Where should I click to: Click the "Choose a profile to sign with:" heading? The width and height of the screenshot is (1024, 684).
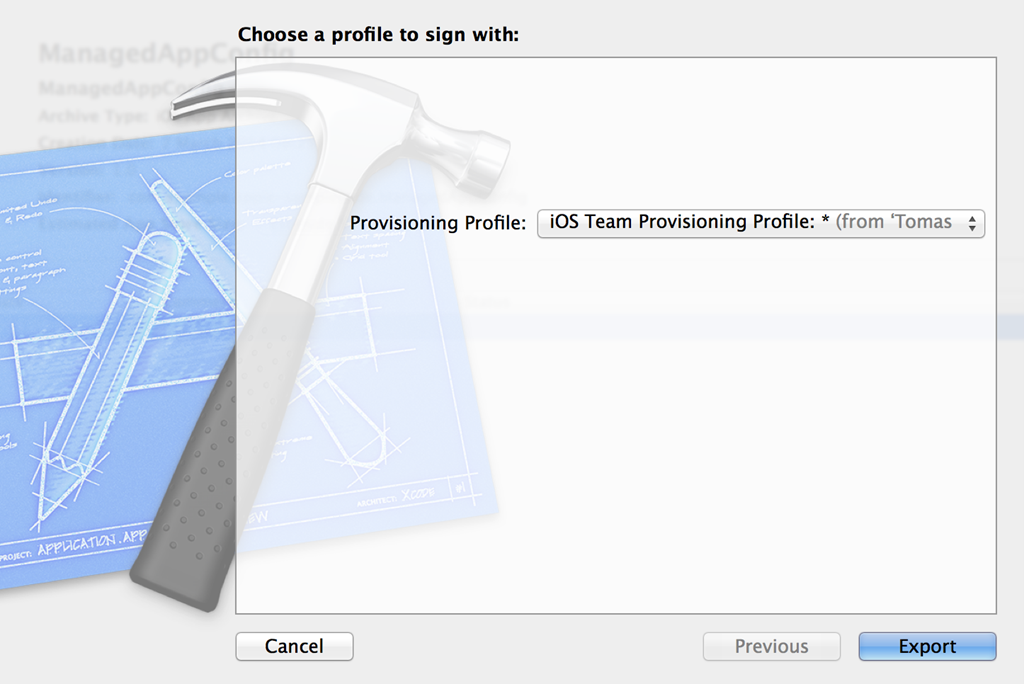point(378,35)
